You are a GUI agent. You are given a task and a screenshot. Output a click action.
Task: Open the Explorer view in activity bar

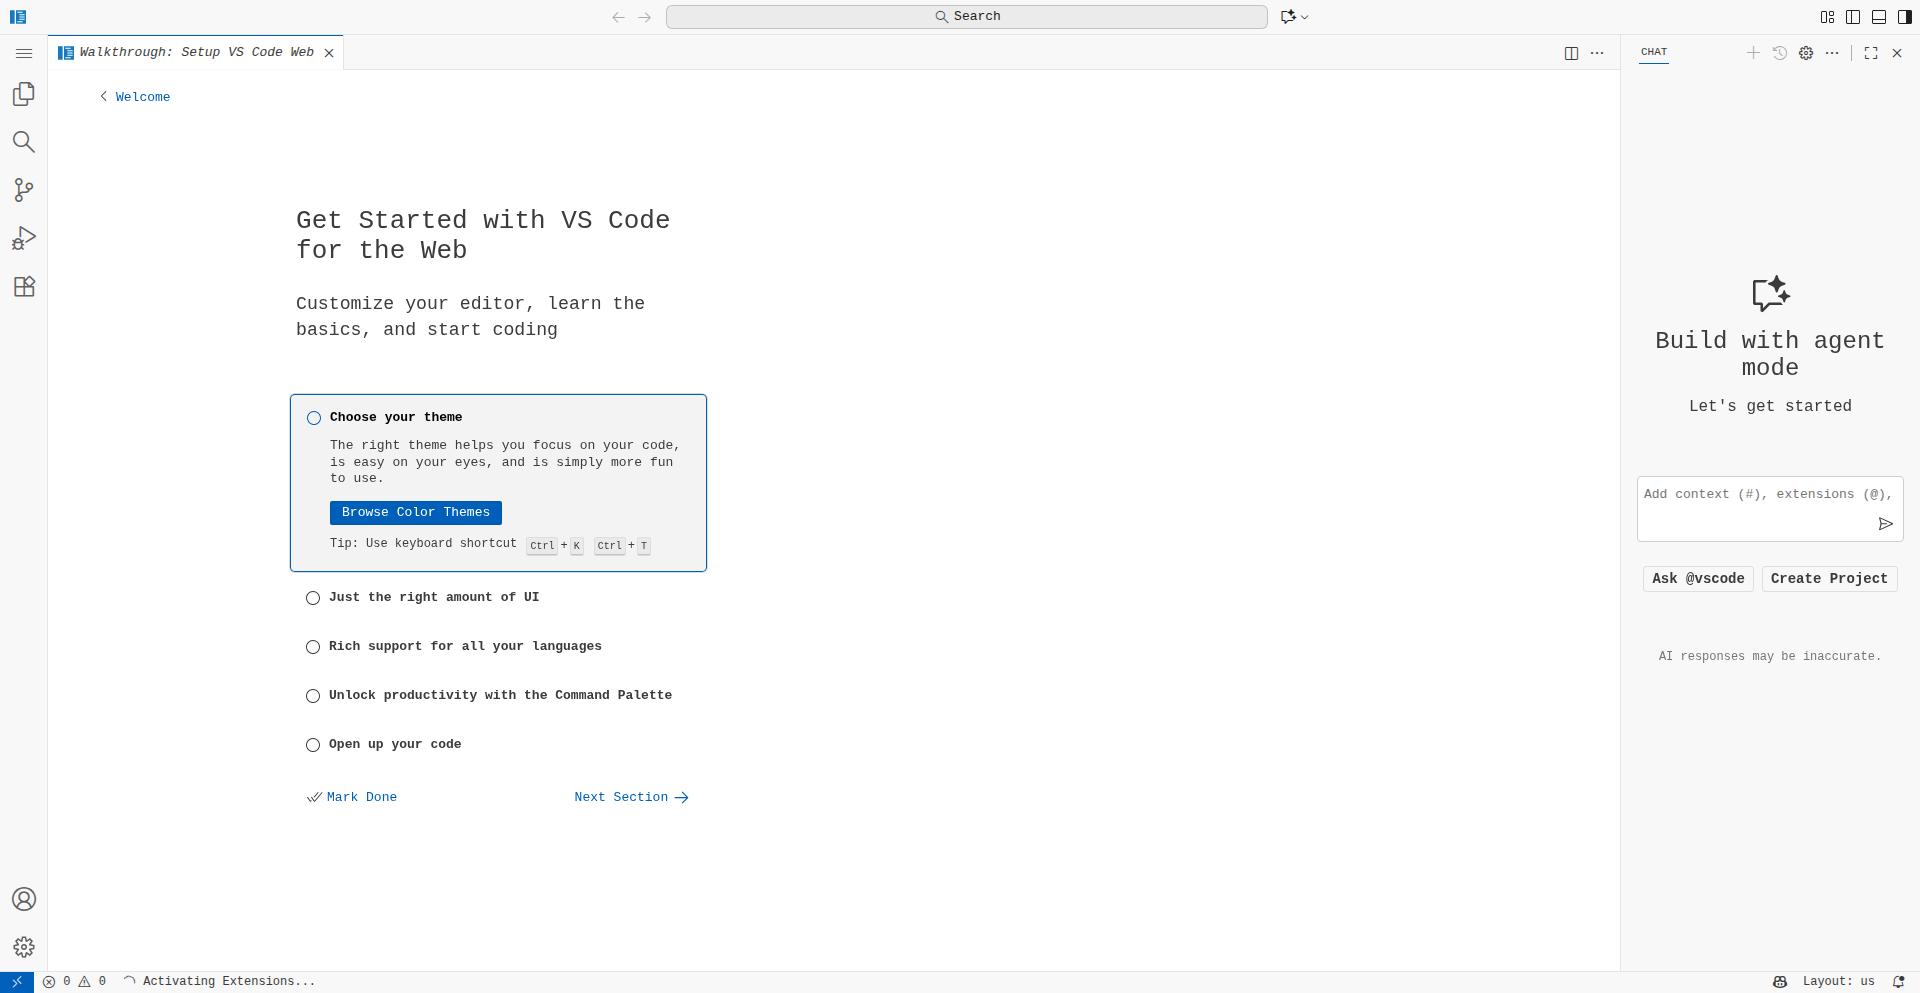[x=24, y=94]
